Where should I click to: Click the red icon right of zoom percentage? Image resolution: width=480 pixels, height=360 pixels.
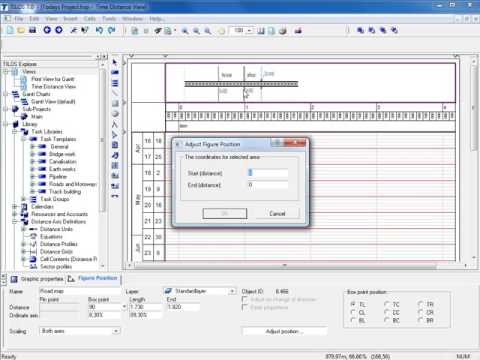(298, 31)
